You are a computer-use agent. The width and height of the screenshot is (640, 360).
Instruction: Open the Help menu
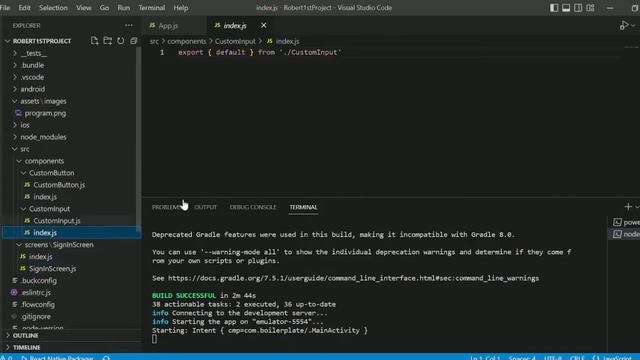[x=181, y=8]
